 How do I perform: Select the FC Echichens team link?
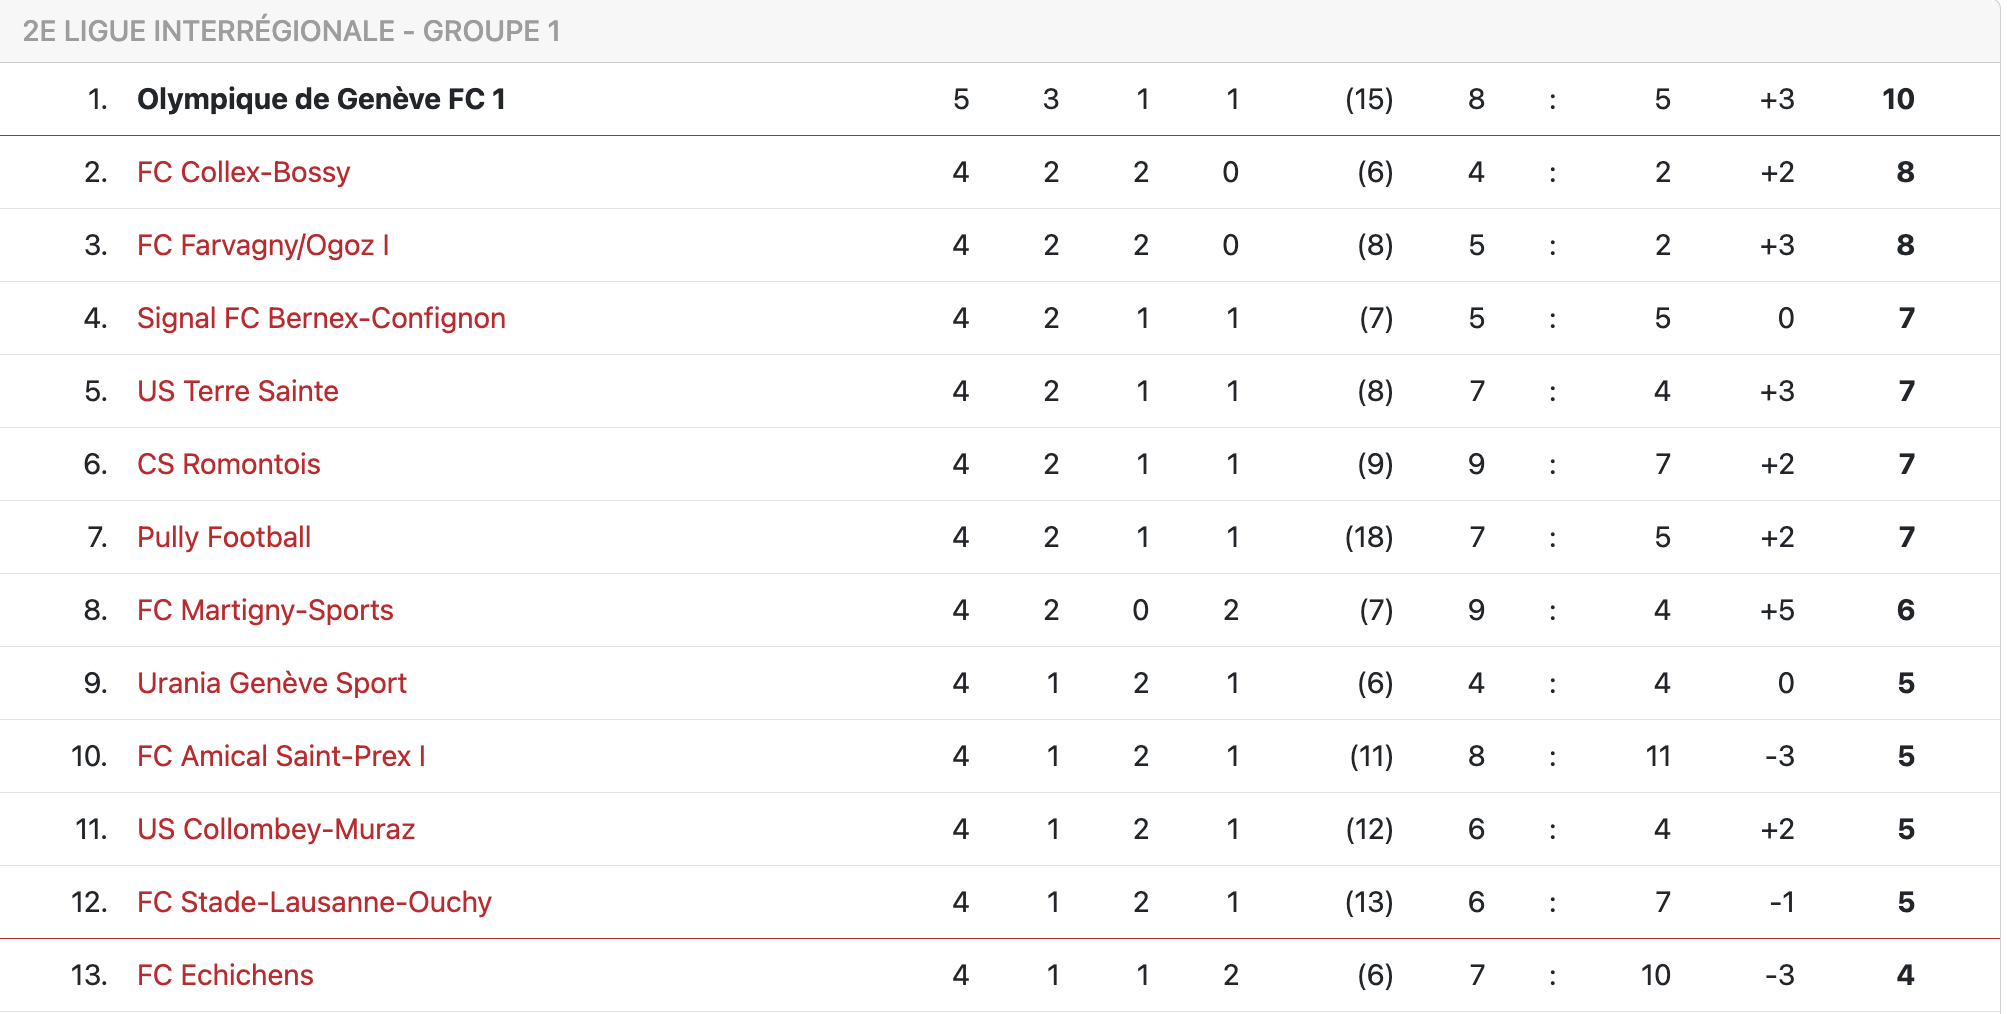[225, 975]
